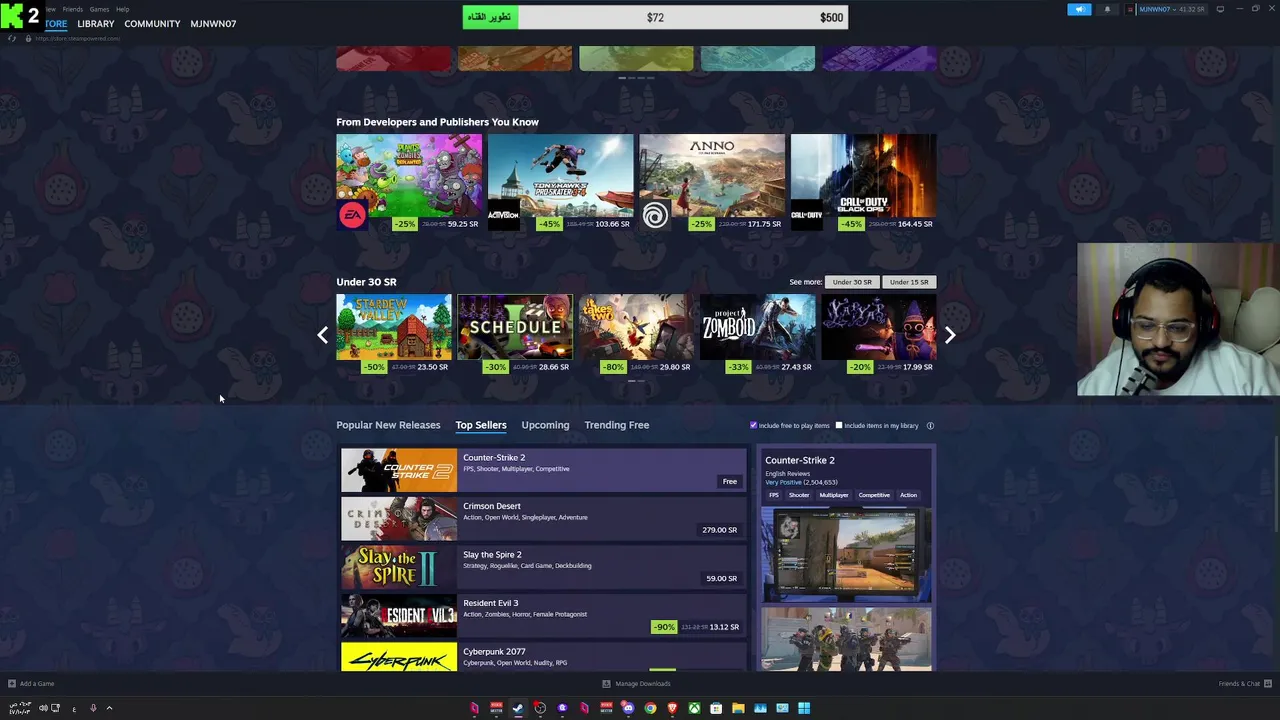Click the Competitive tag in Counter-Strike 2 panel

pyautogui.click(x=874, y=495)
